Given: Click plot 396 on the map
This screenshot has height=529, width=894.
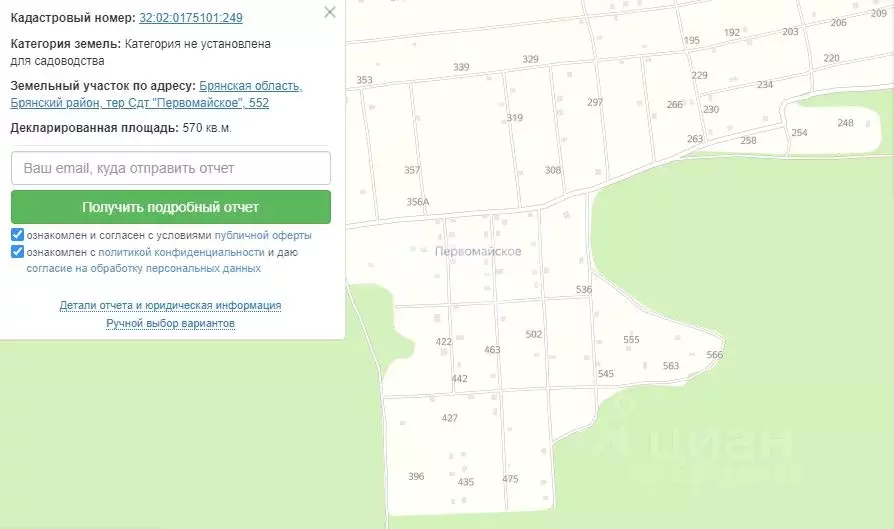Looking at the screenshot, I should pos(416,477).
